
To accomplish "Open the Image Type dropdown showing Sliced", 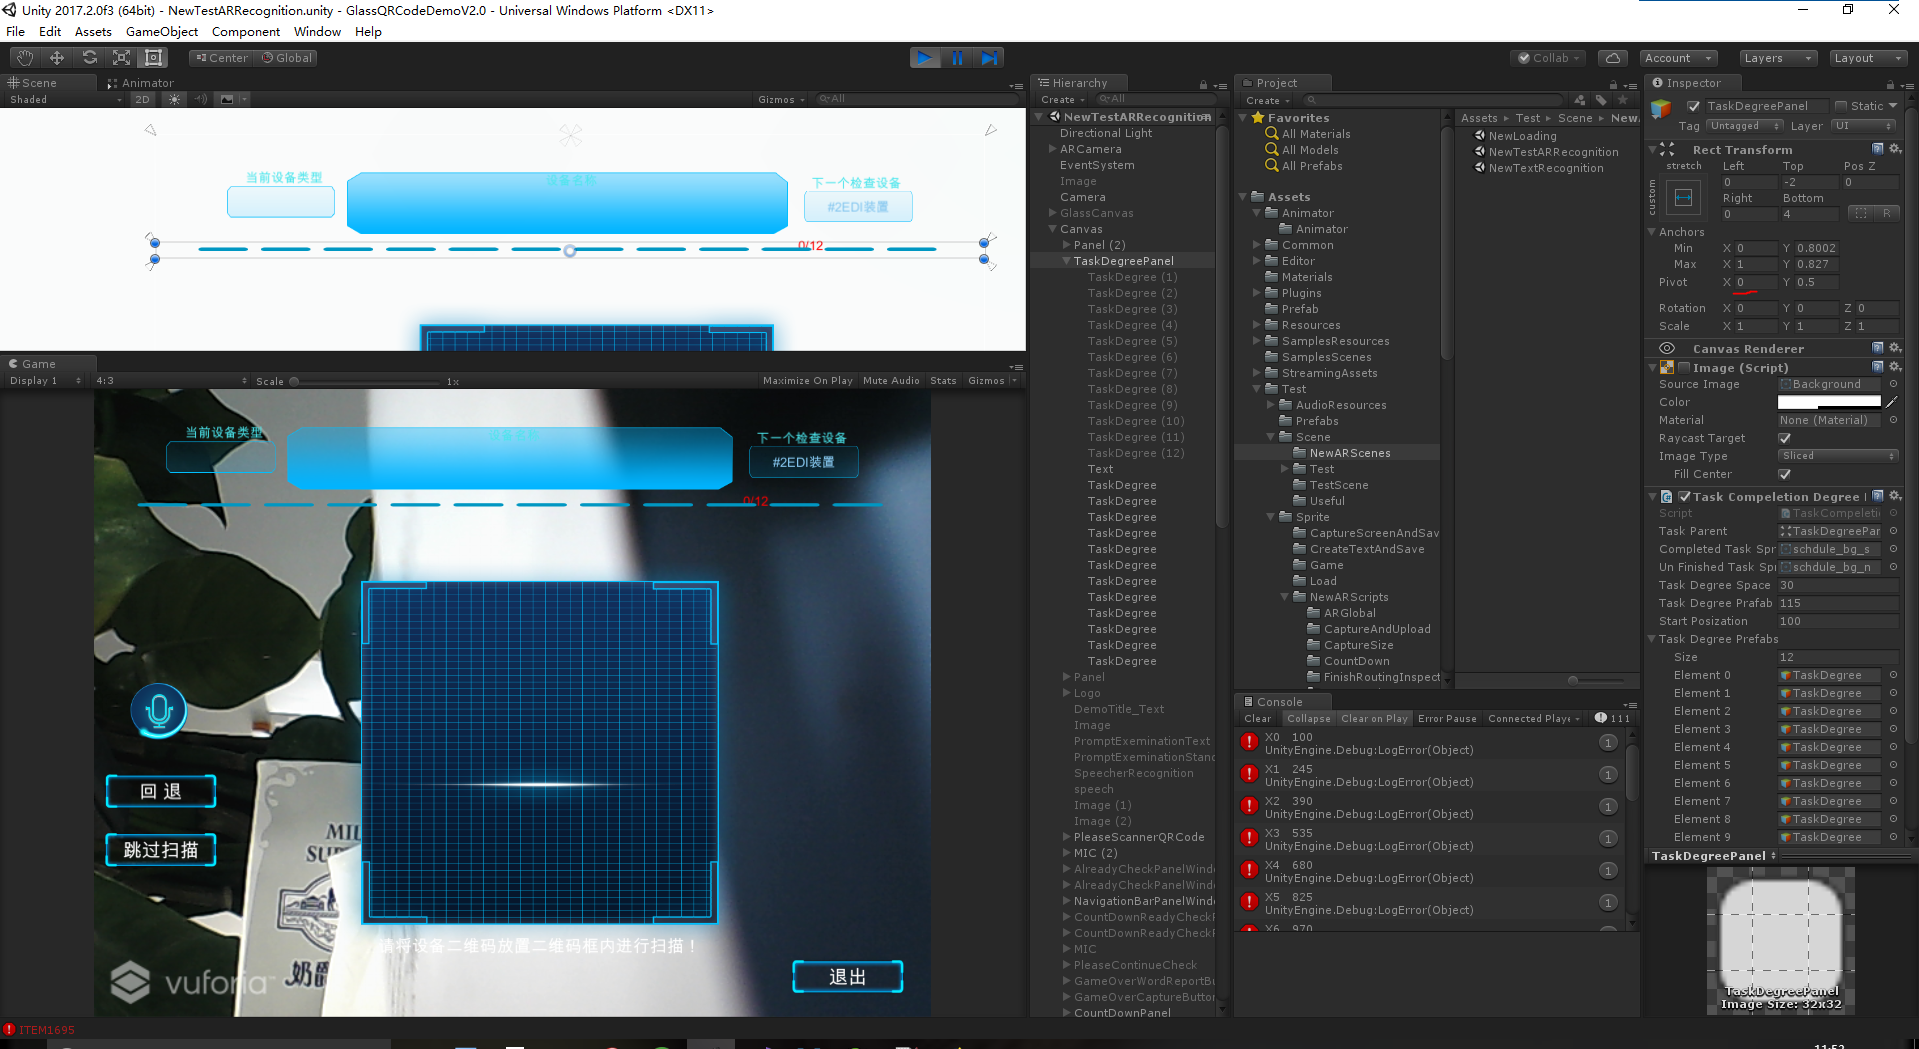I will point(1837,456).
